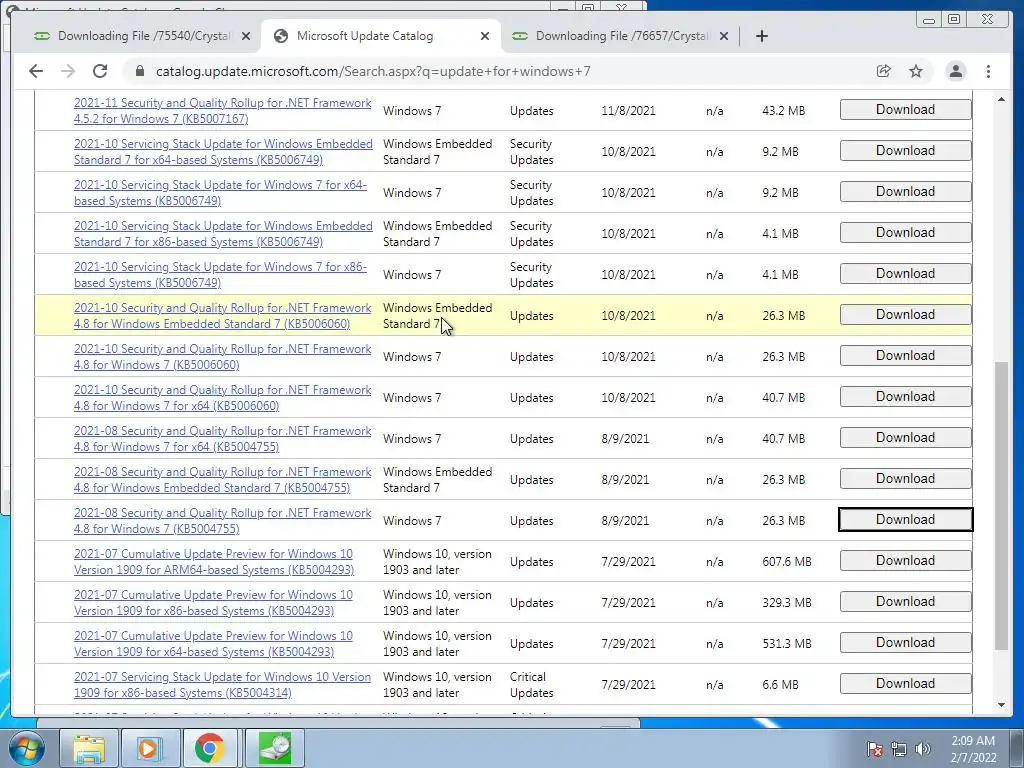Screen dimensions: 1024x768
Task: Download highlighted KB5006060 Embedded Standard 7 update
Action: pos(905,315)
